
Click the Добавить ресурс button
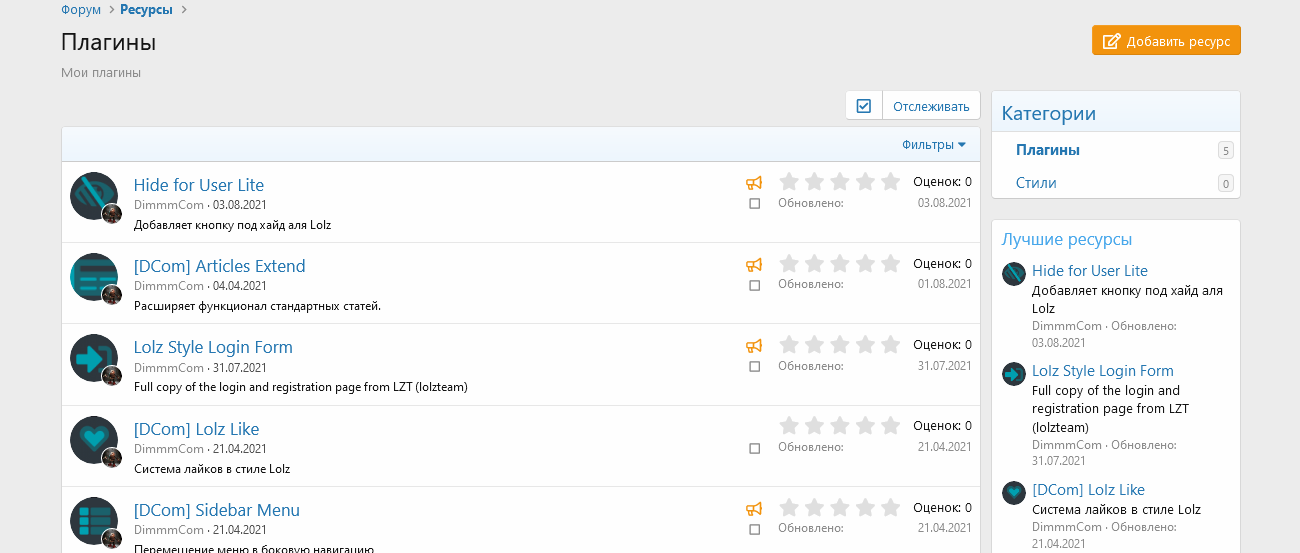pos(1166,41)
